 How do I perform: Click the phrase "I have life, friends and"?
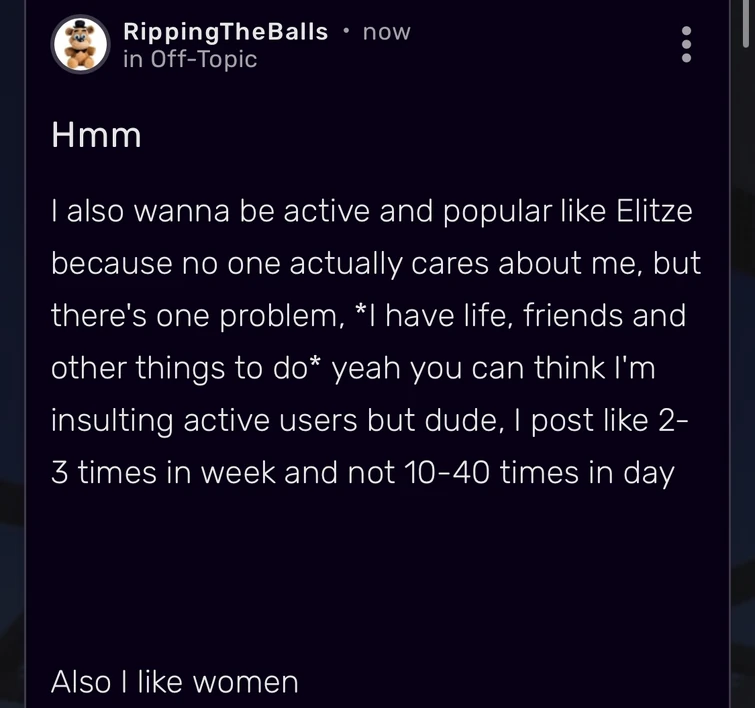tap(521, 315)
